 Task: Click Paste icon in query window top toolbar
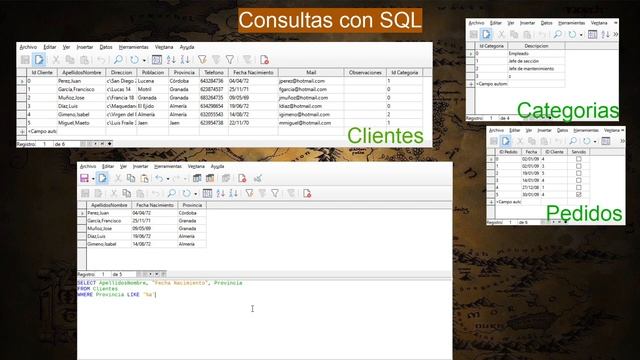(144, 178)
